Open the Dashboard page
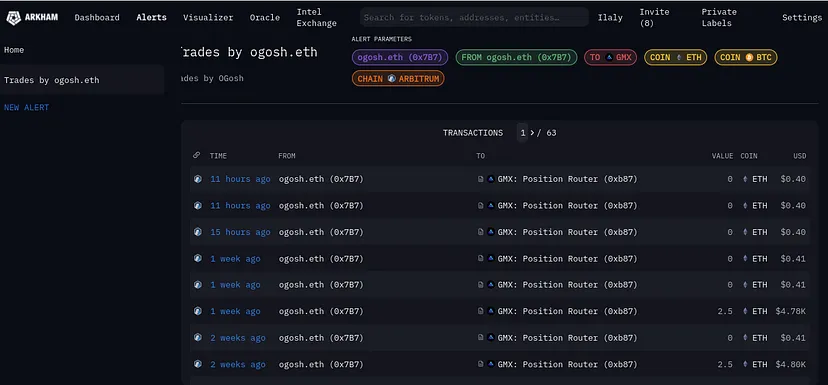This screenshot has height=385, width=828. coord(97,17)
